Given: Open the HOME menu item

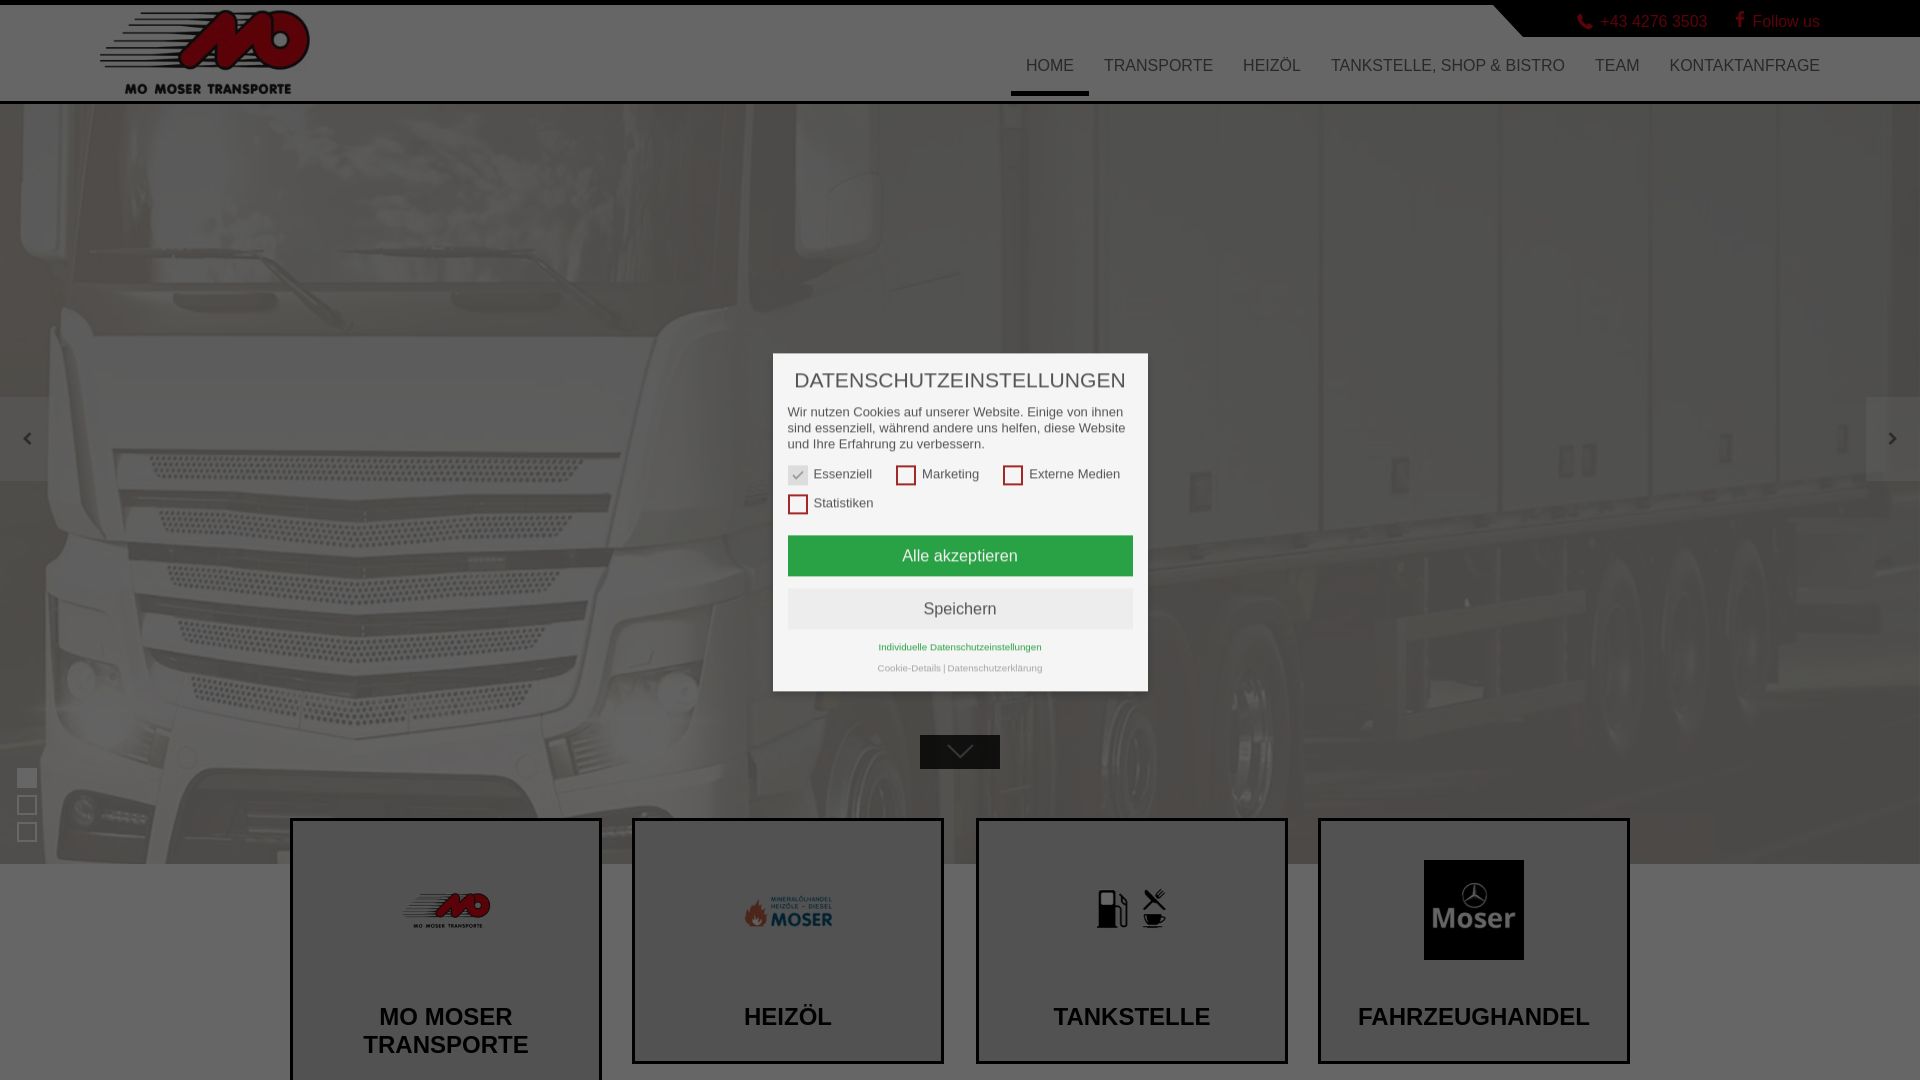Looking at the screenshot, I should tap(1050, 66).
